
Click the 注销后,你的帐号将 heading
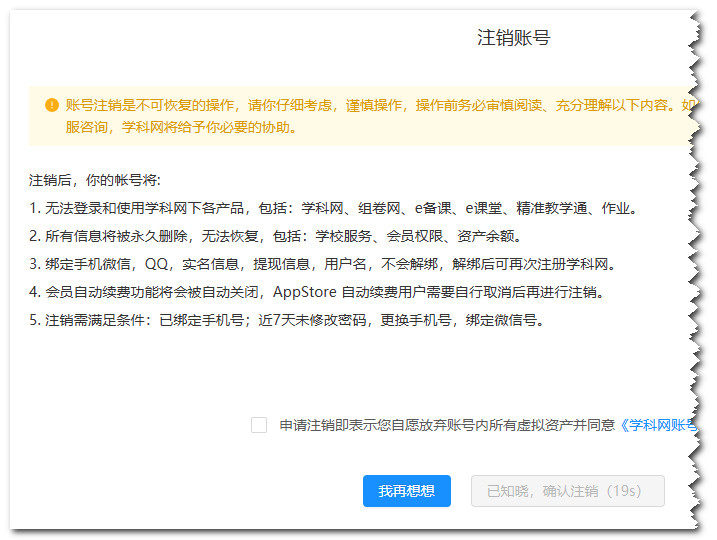[x=95, y=180]
